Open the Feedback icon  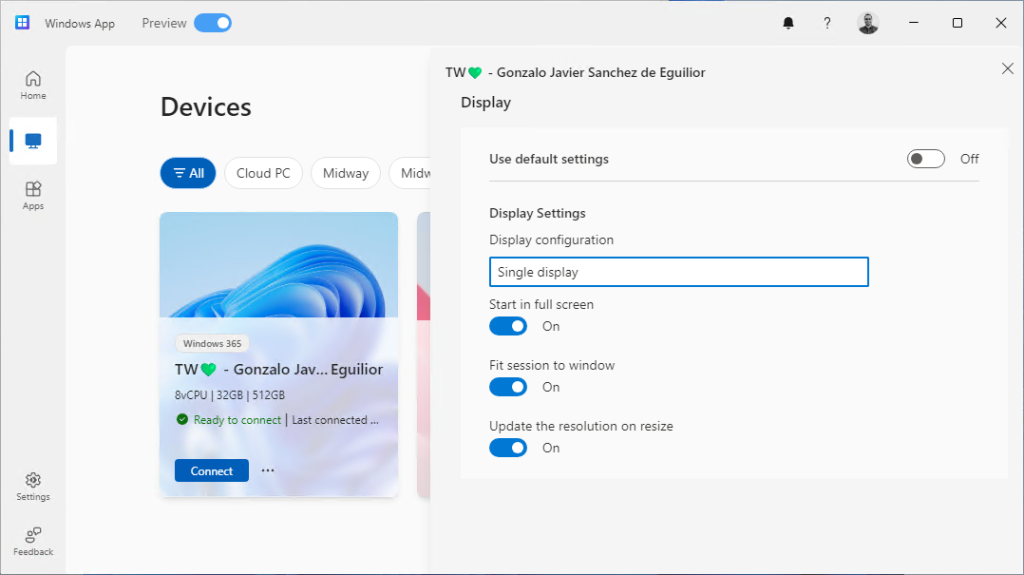tap(33, 540)
